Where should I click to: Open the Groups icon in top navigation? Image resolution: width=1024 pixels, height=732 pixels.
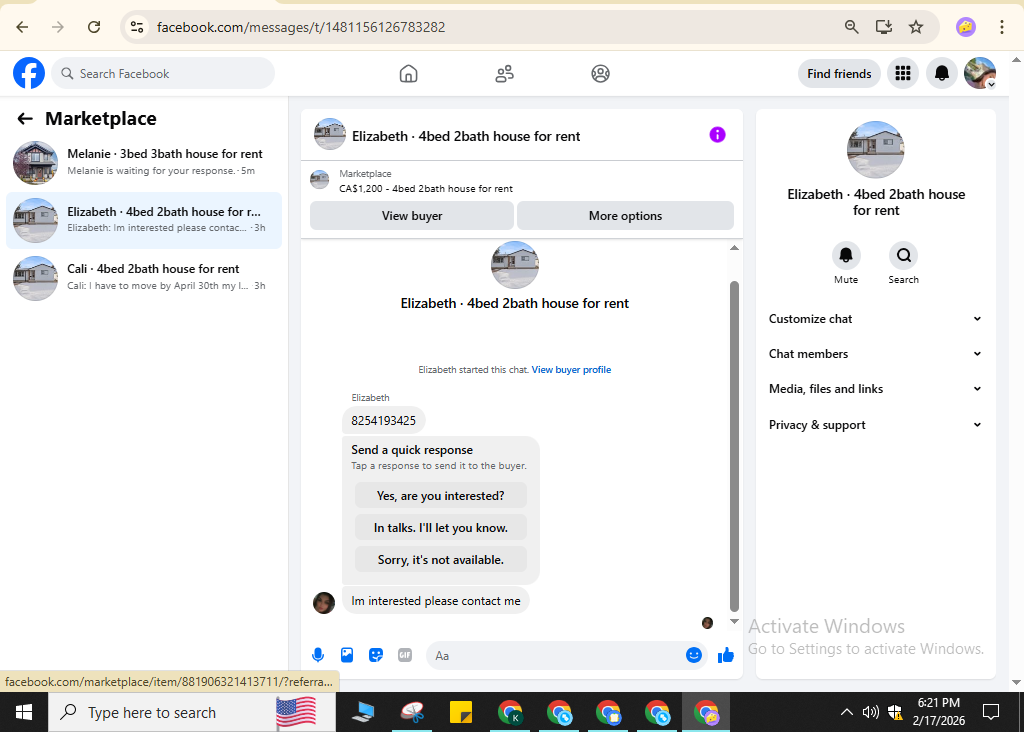coord(600,74)
